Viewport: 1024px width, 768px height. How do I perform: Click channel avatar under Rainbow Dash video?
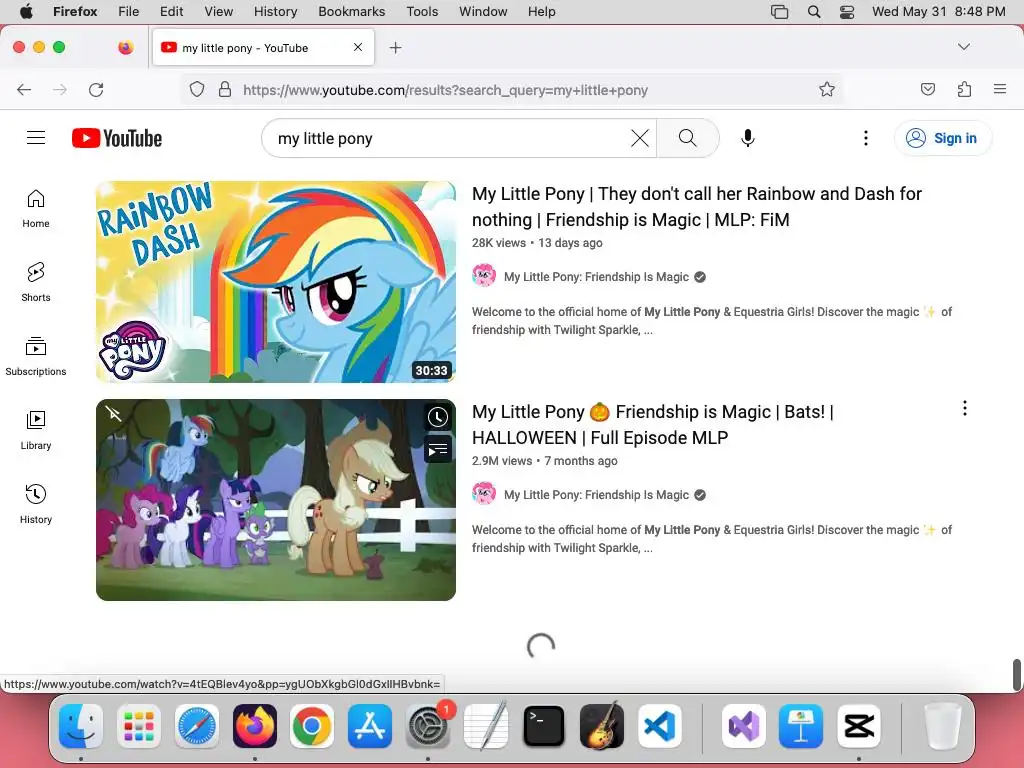coord(484,276)
